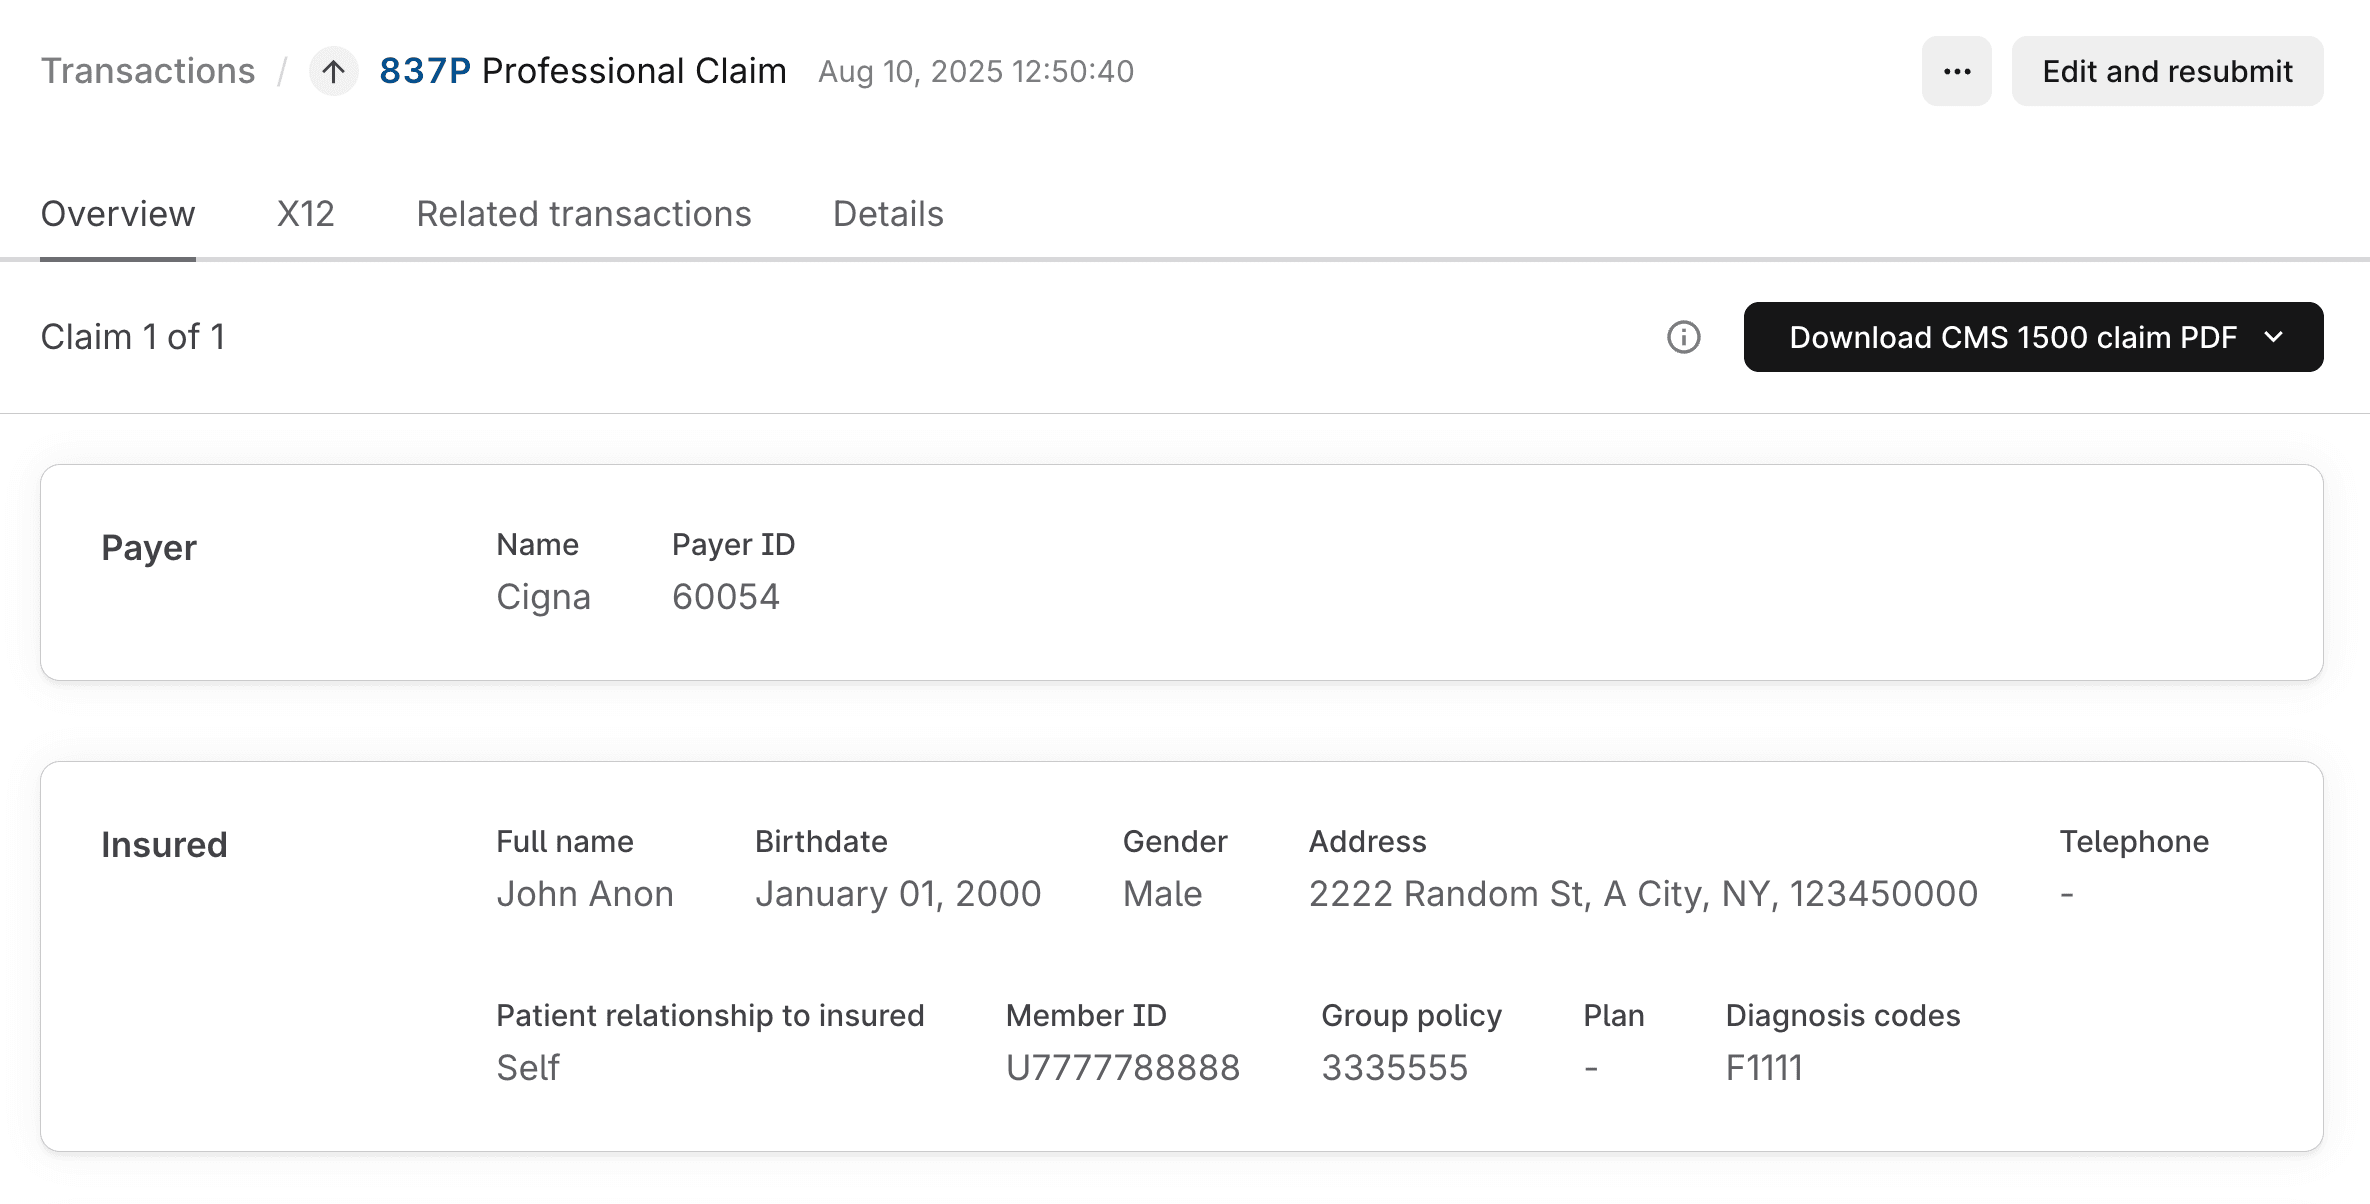Click the diagnosis code F1111
The image size is (2370, 1204).
[1764, 1068]
